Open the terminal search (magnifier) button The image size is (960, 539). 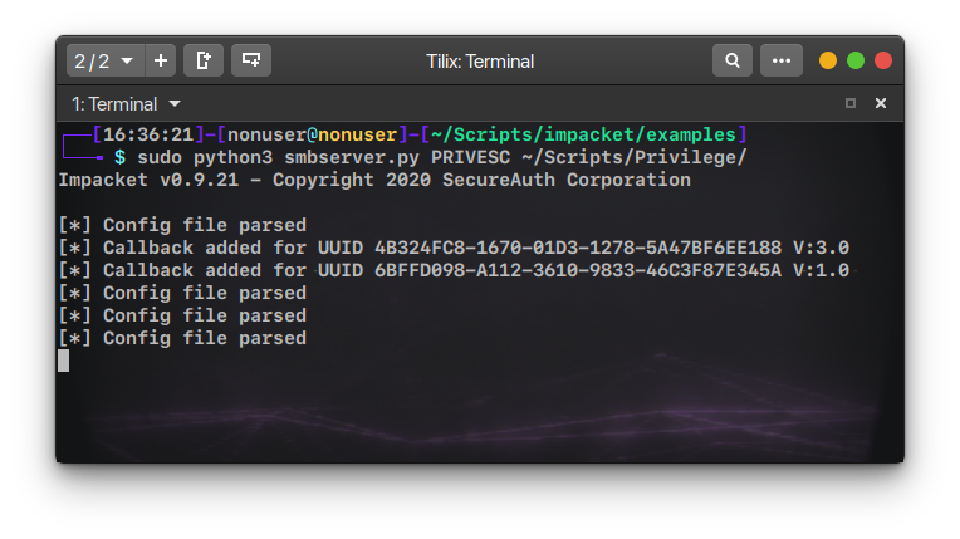coord(732,61)
